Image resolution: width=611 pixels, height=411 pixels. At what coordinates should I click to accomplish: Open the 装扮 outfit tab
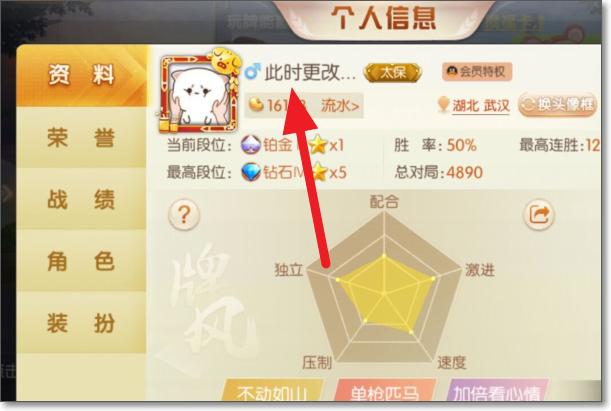click(x=81, y=323)
